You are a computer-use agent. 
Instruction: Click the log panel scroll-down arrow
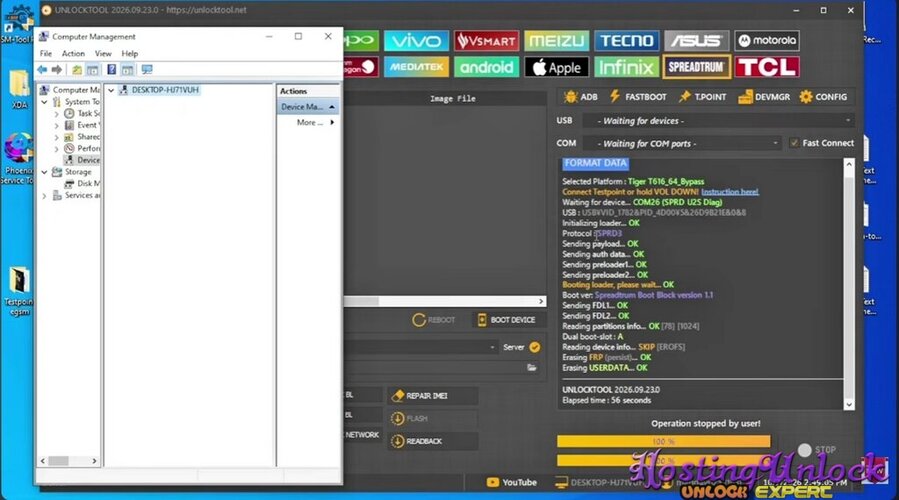coord(849,405)
